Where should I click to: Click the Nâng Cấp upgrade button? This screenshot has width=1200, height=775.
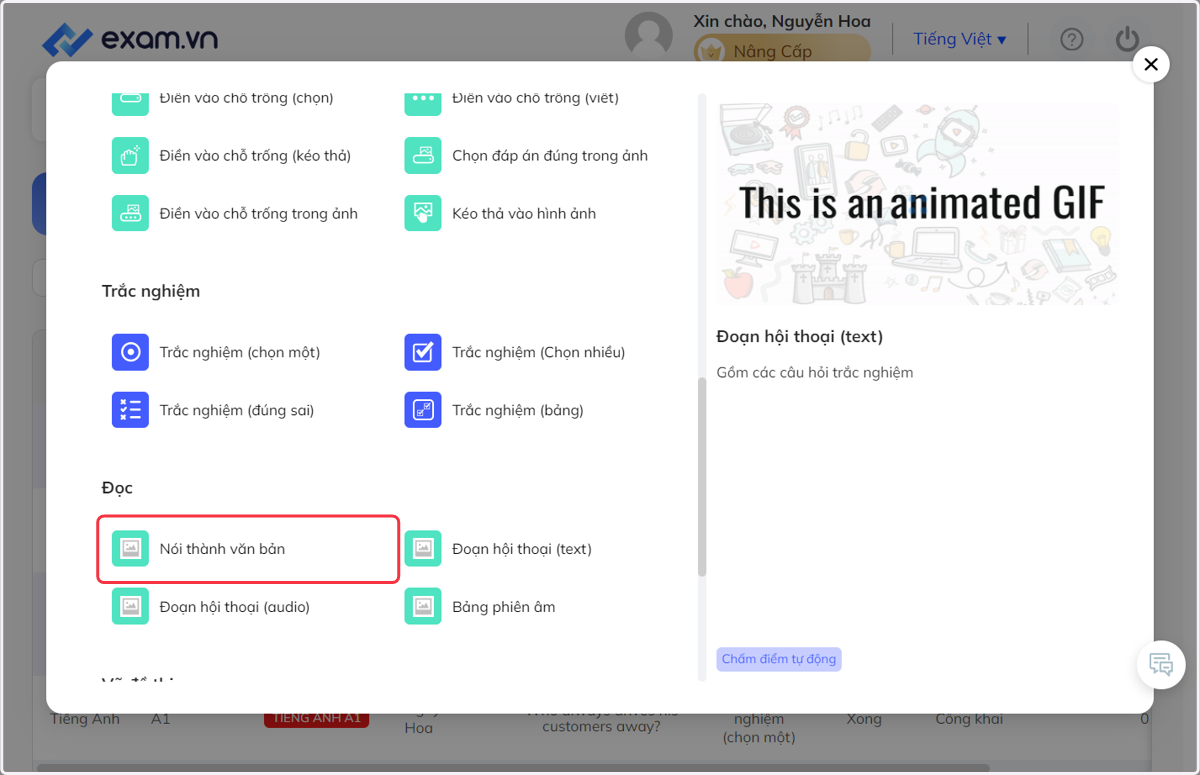pos(783,51)
